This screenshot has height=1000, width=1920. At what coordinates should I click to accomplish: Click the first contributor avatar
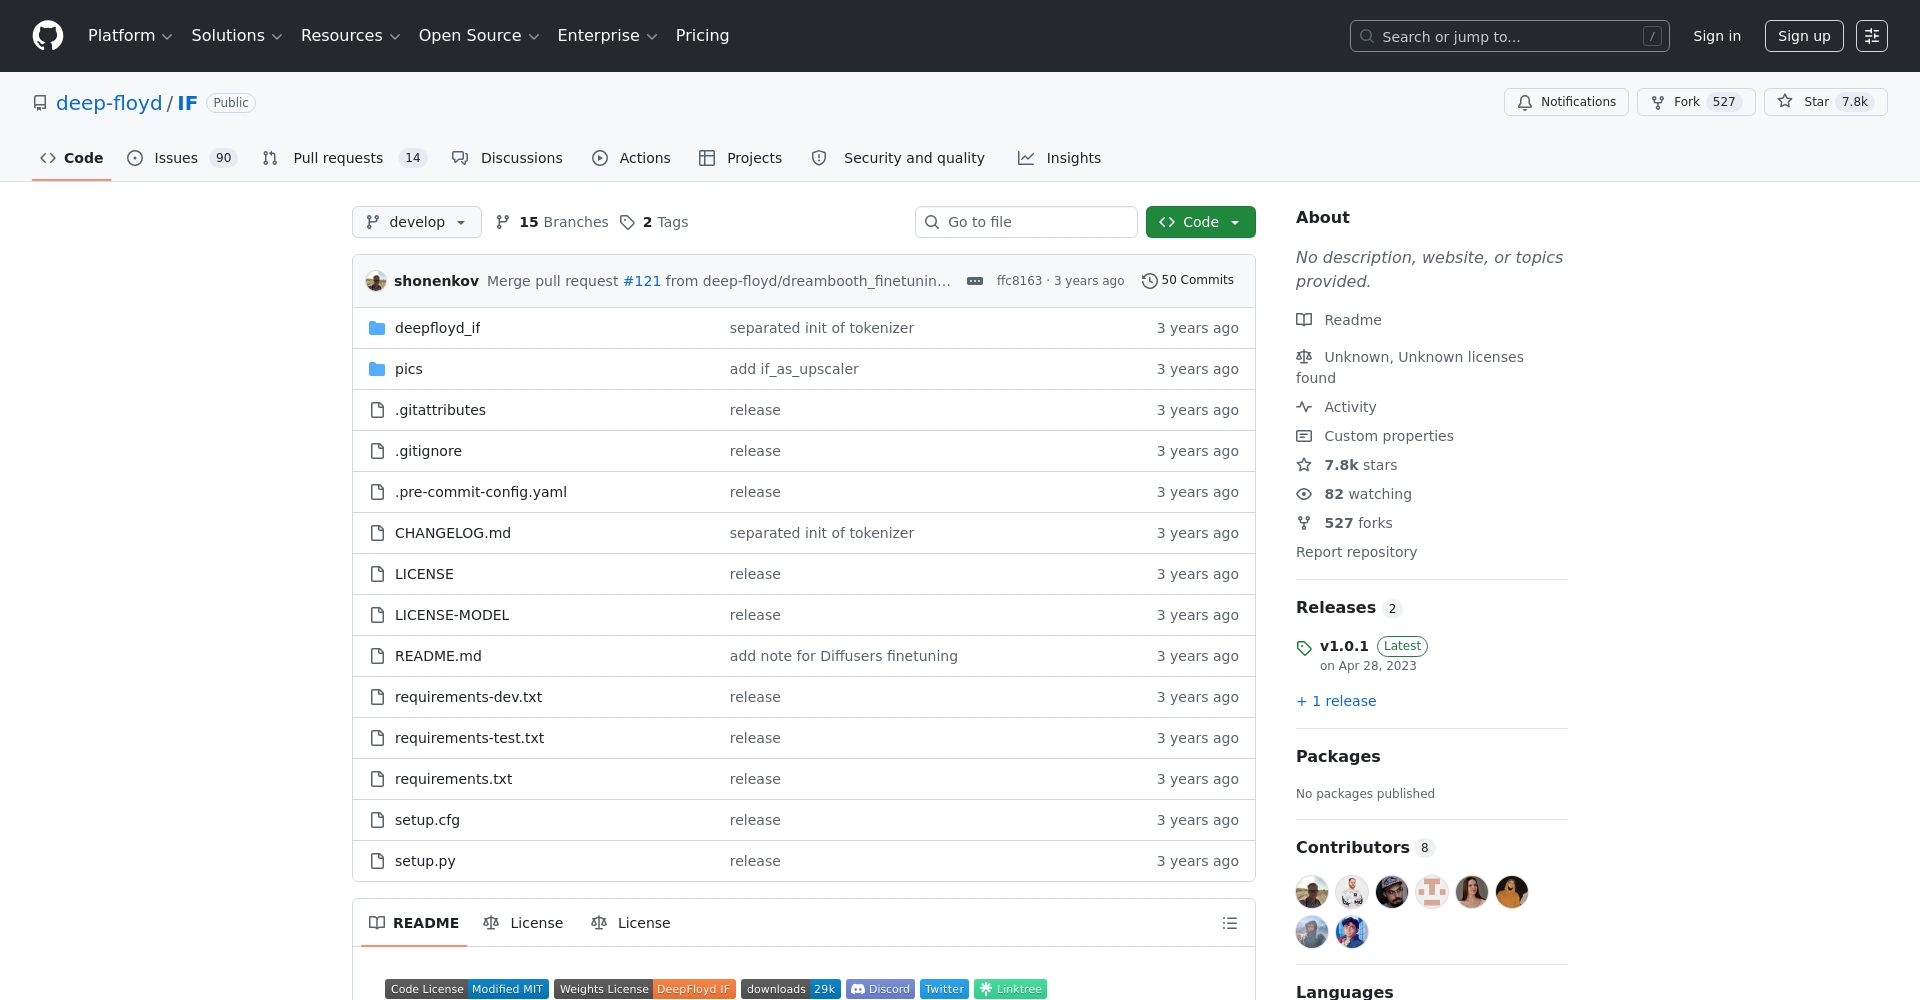[1311, 891]
